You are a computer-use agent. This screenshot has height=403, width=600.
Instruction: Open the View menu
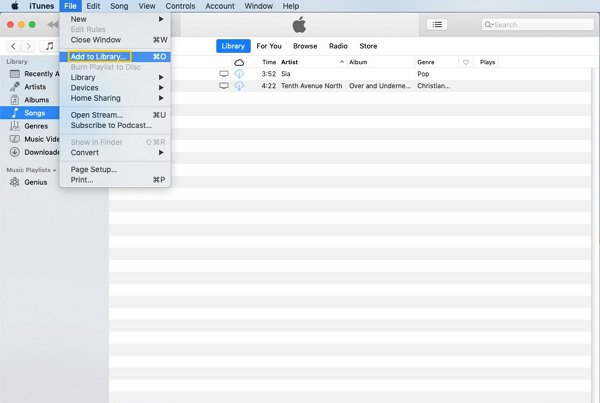(x=147, y=6)
